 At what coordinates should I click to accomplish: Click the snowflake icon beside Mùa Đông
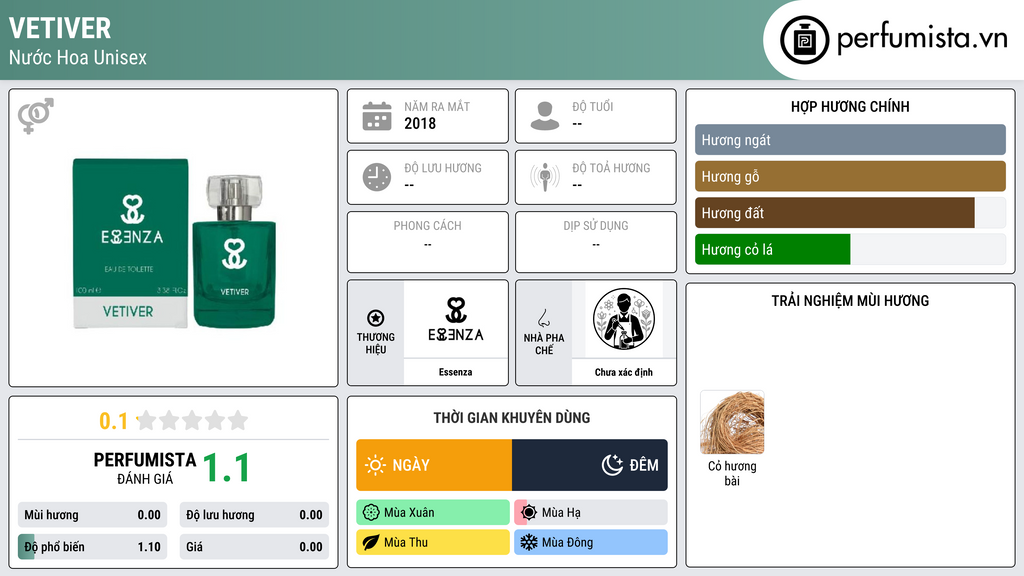pos(529,542)
